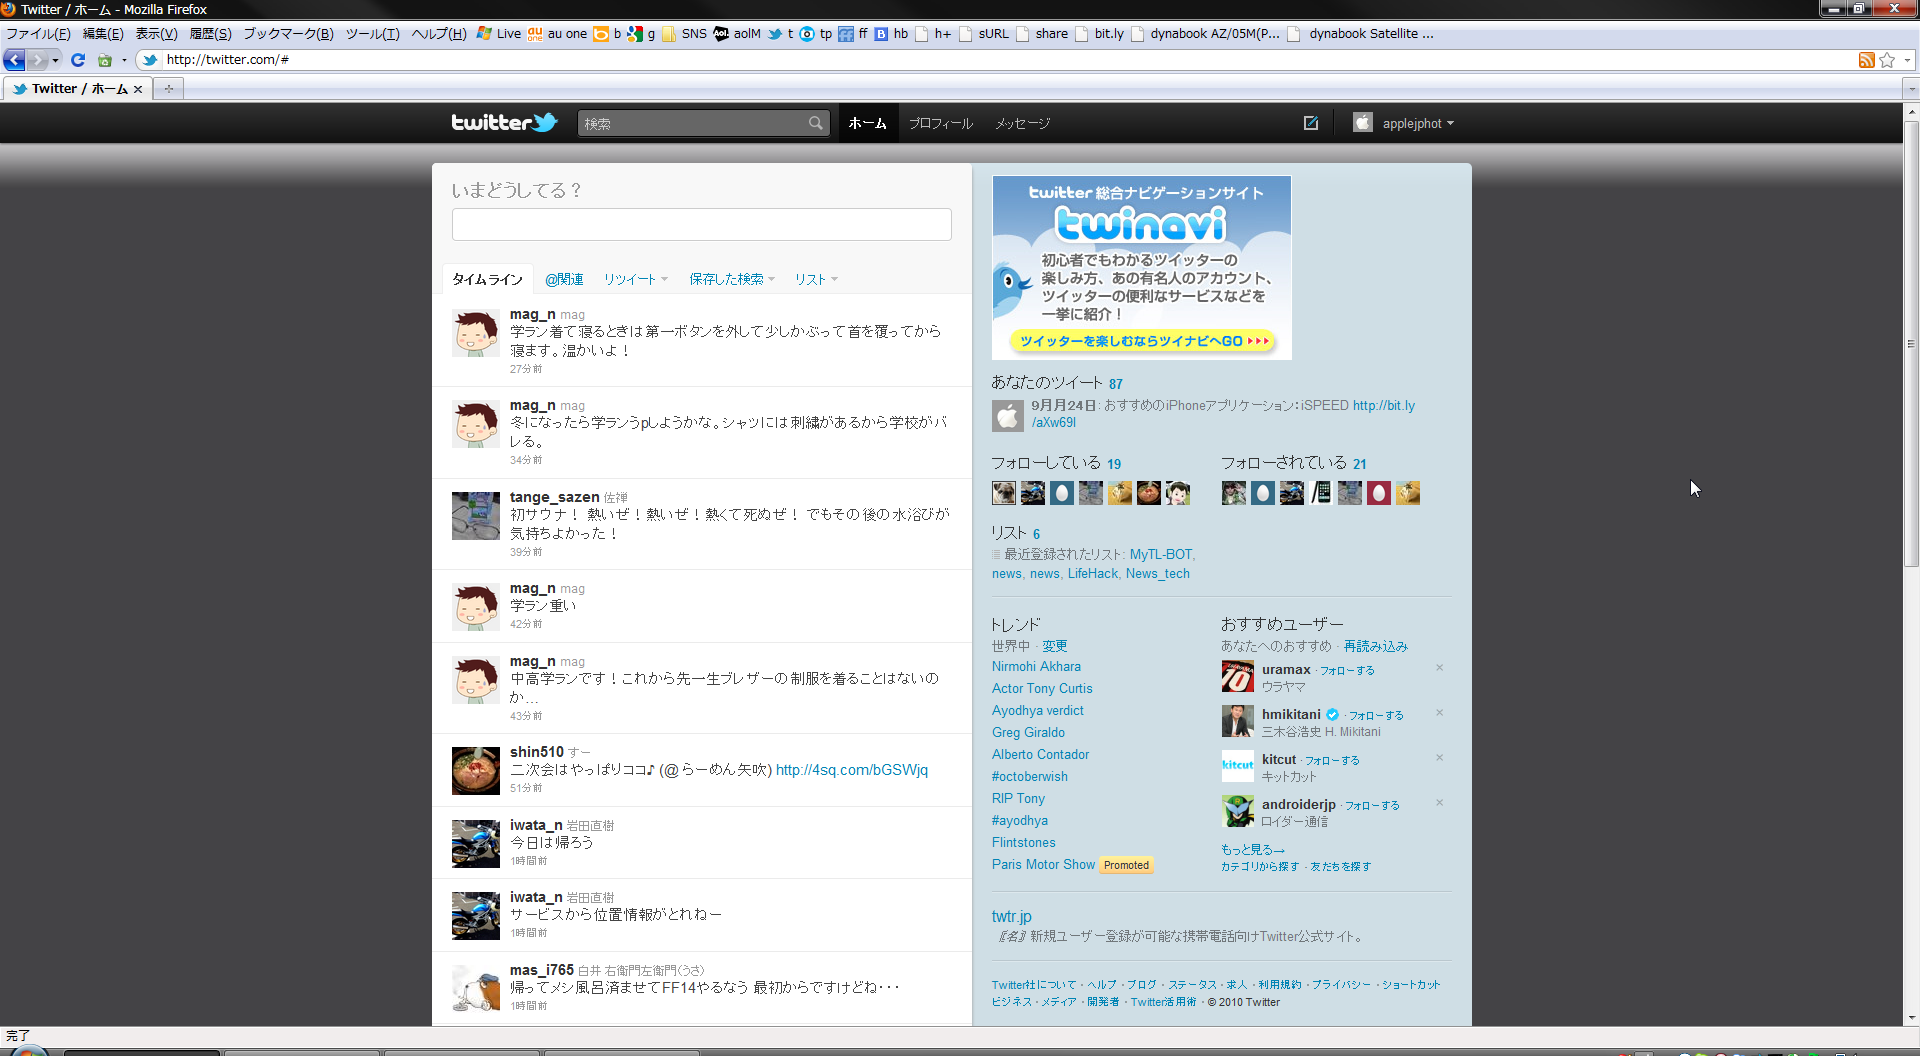This screenshot has width=1920, height=1056.
Task: Click the scrollbar down arrow
Action: [1911, 1018]
